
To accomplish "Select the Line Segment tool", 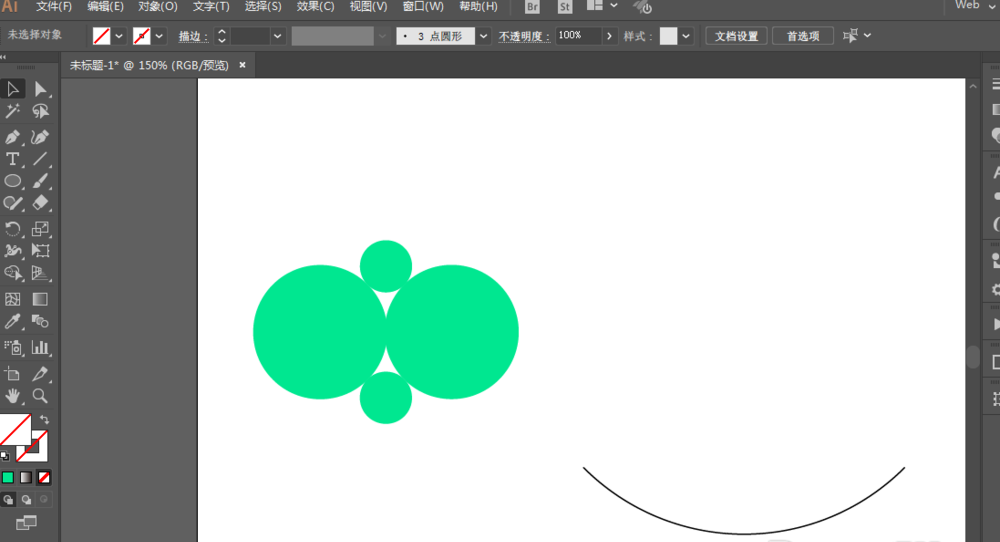I will pyautogui.click(x=40, y=159).
